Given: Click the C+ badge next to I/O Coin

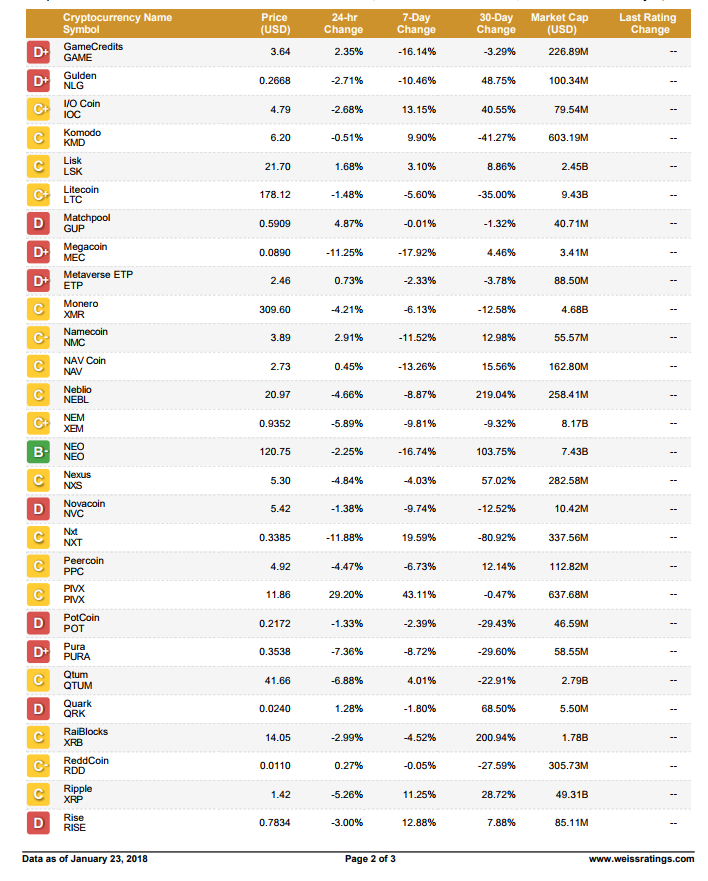Looking at the screenshot, I should [38, 110].
